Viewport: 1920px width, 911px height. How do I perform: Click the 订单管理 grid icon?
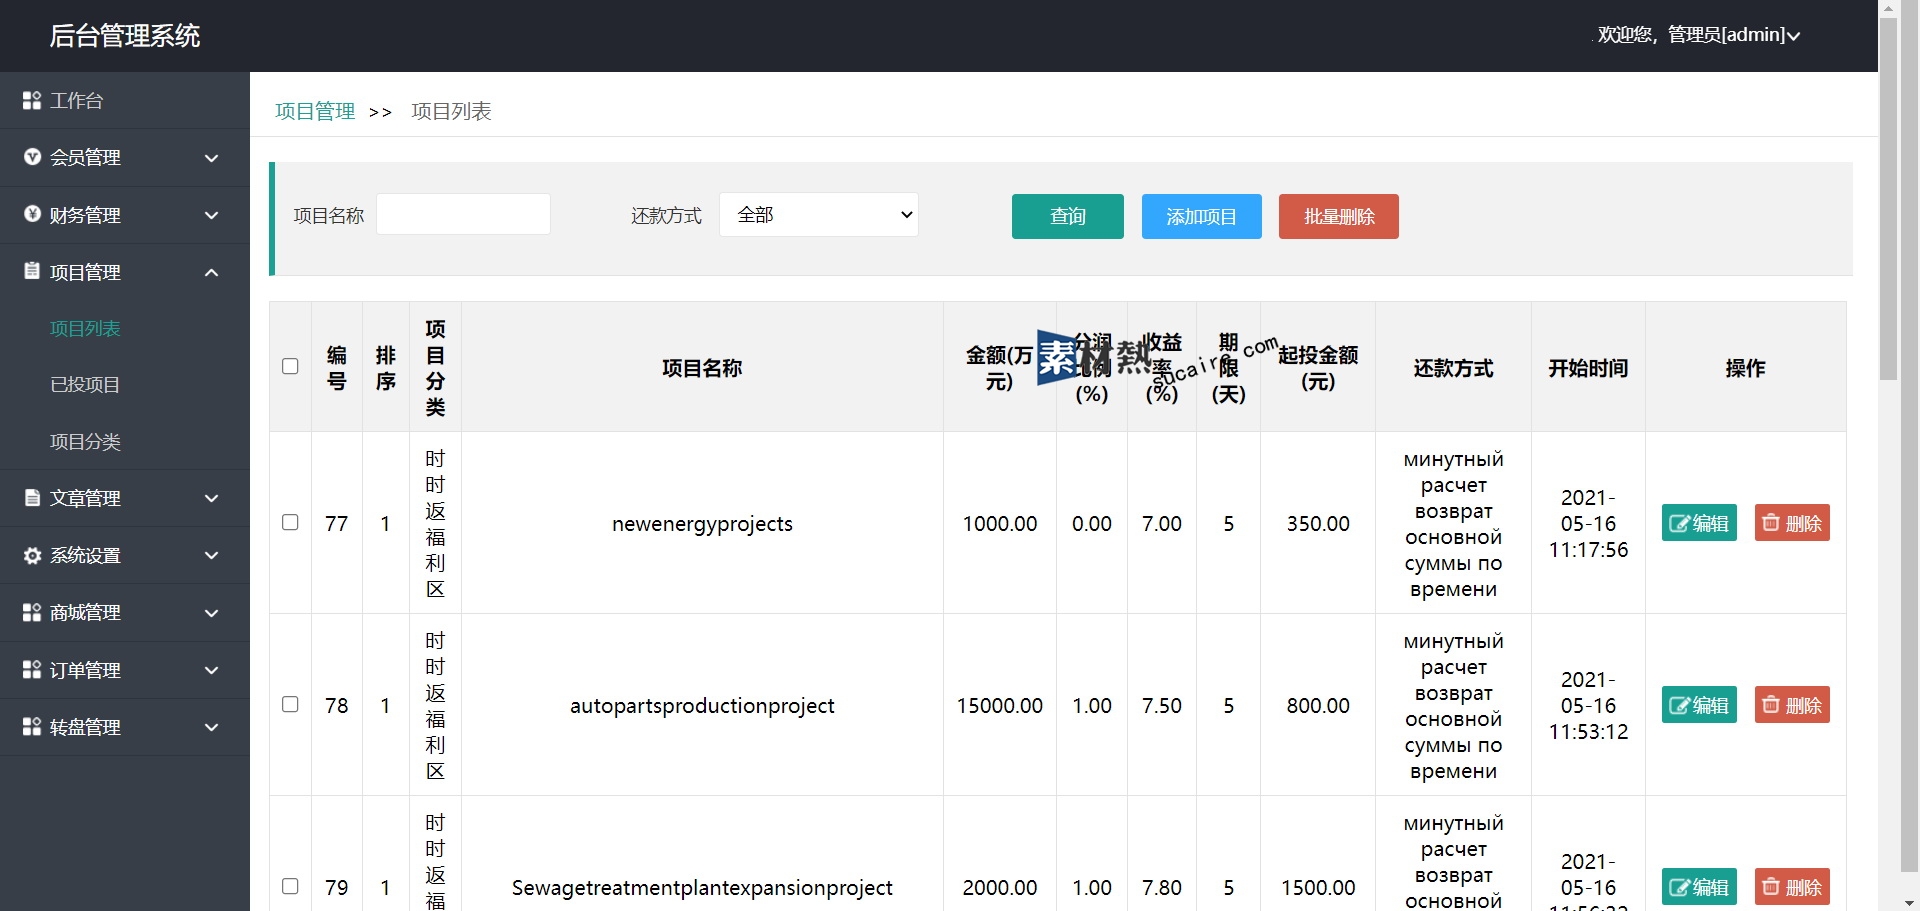coord(32,669)
